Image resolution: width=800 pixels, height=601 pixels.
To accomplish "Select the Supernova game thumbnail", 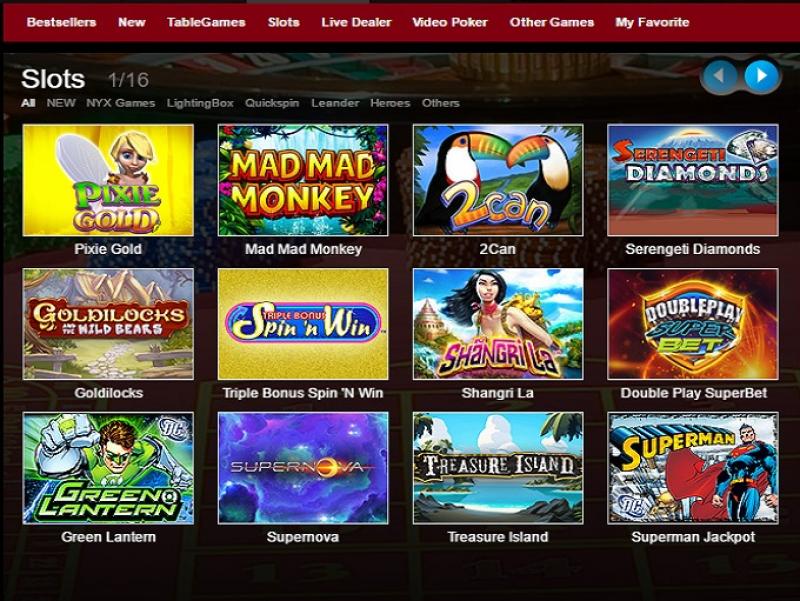I will click(303, 468).
